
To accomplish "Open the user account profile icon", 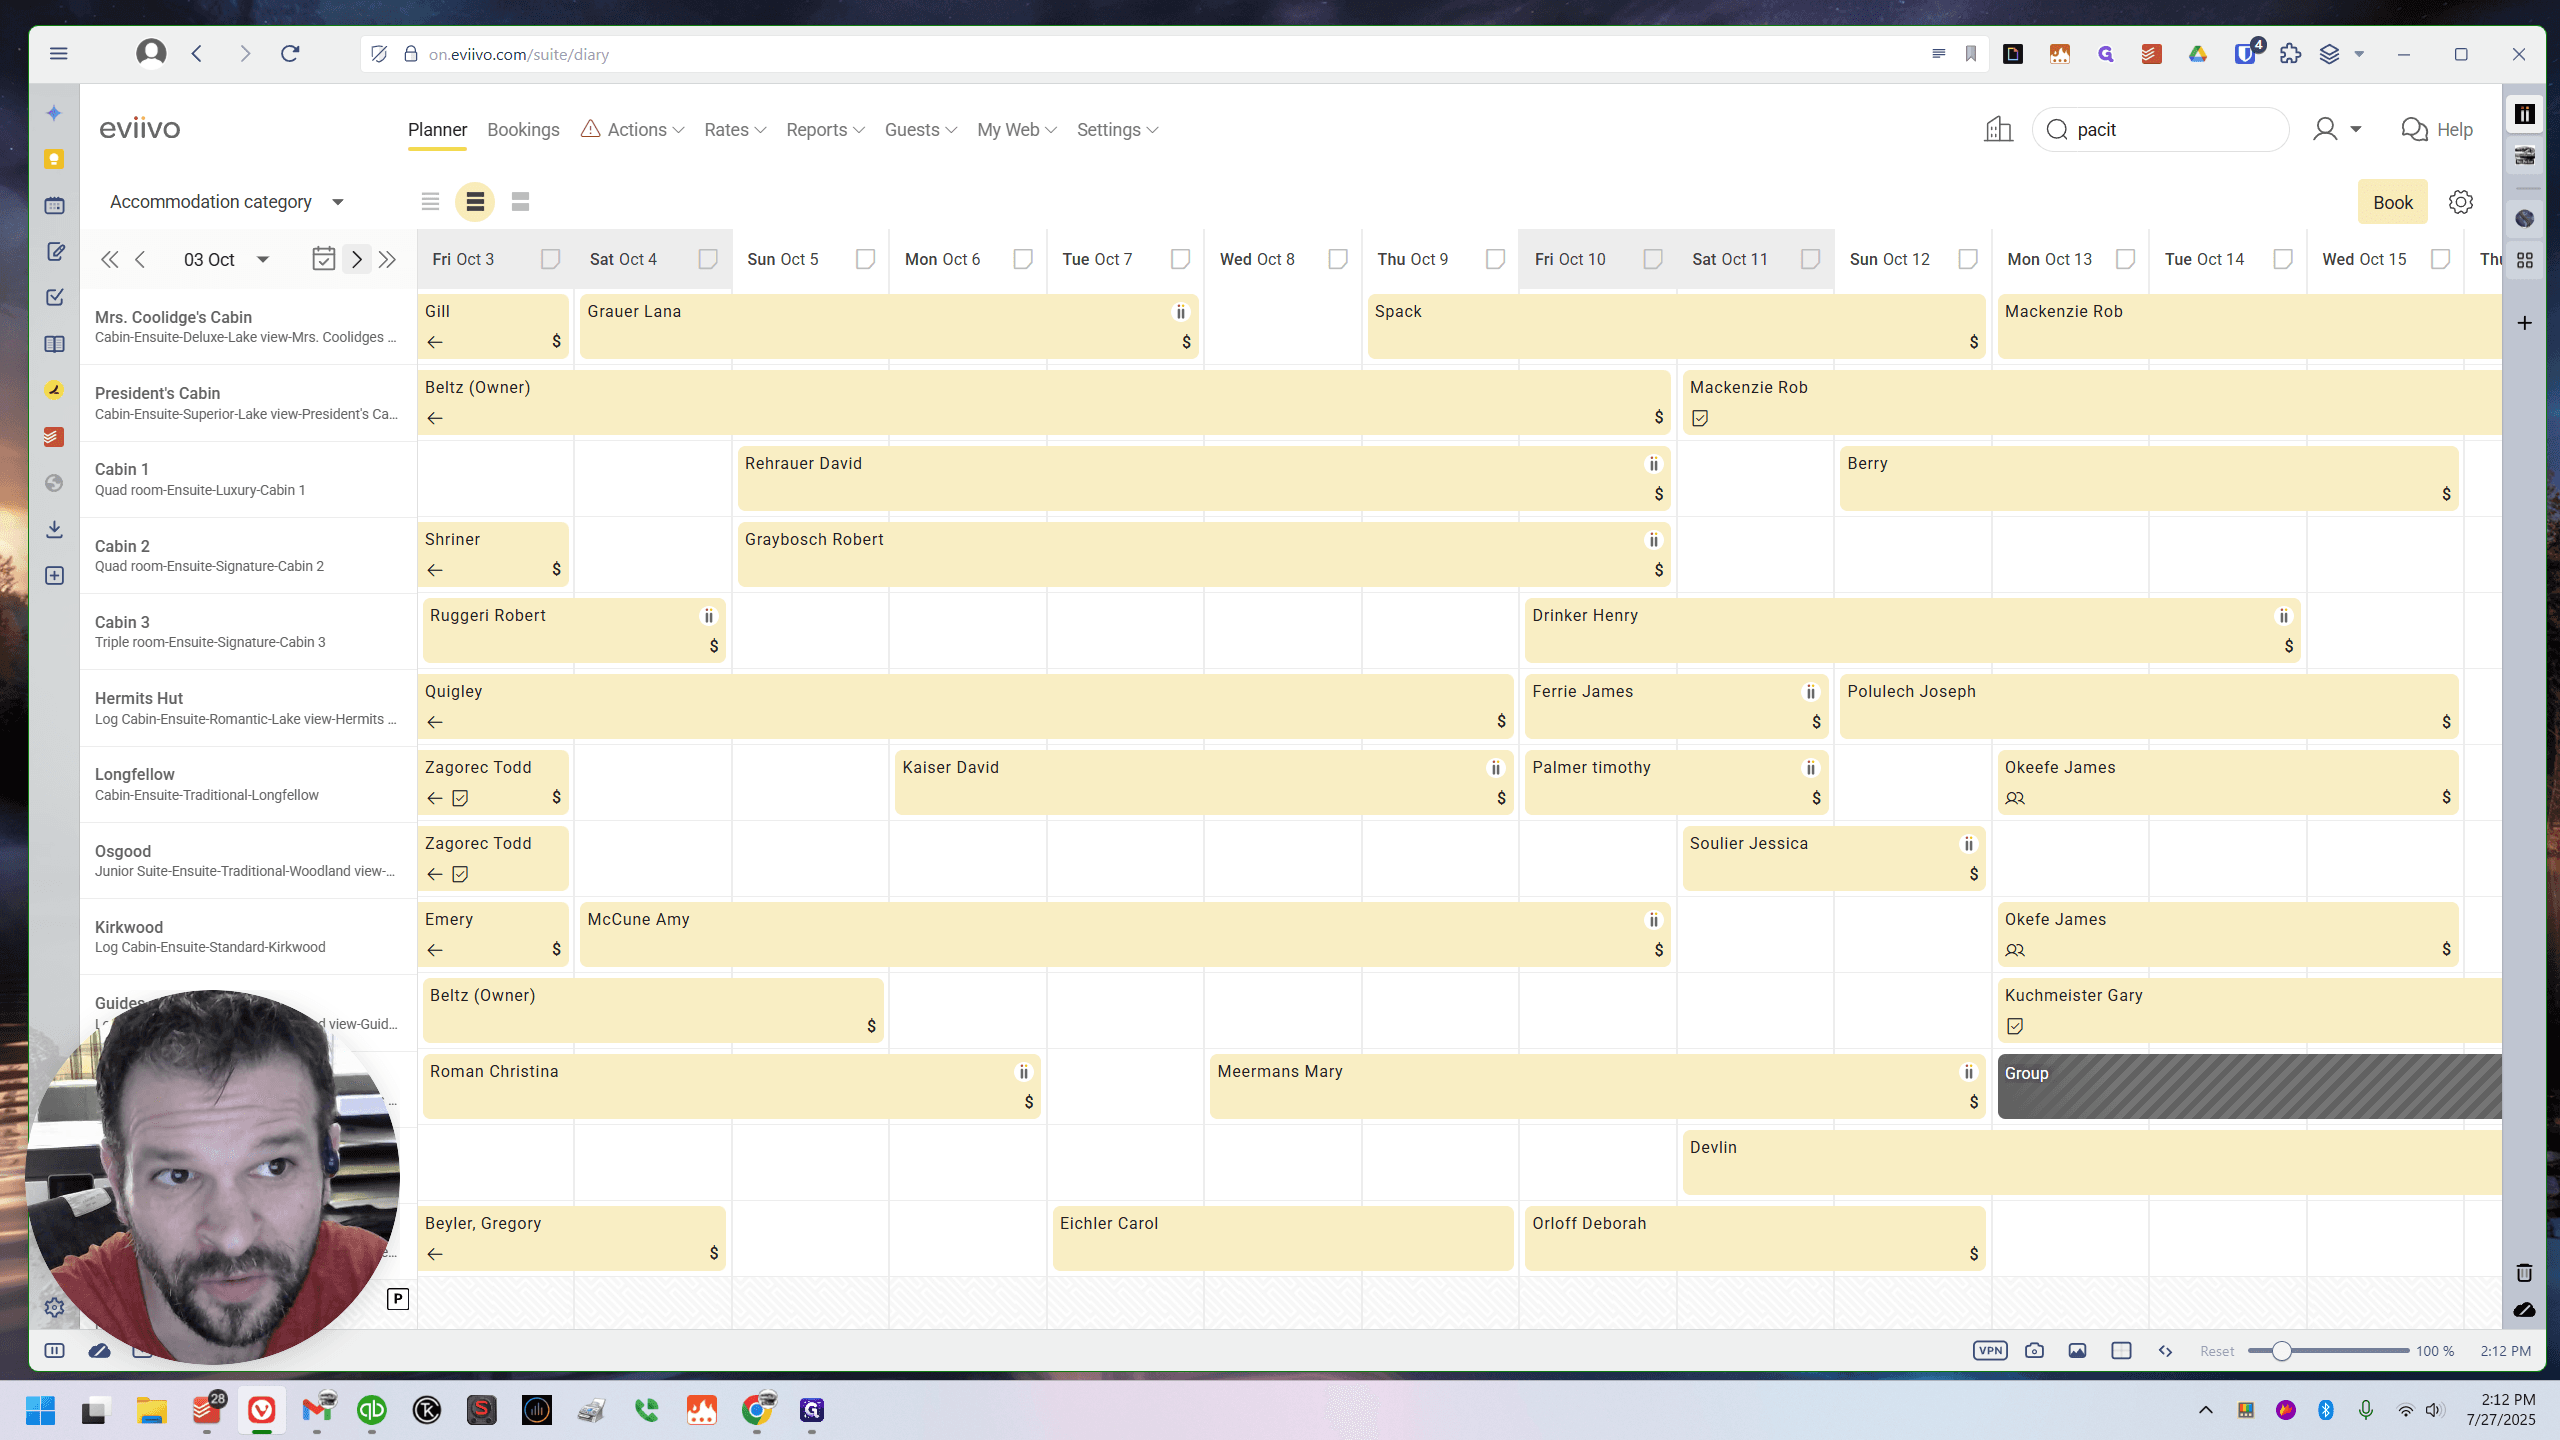I will point(2325,129).
